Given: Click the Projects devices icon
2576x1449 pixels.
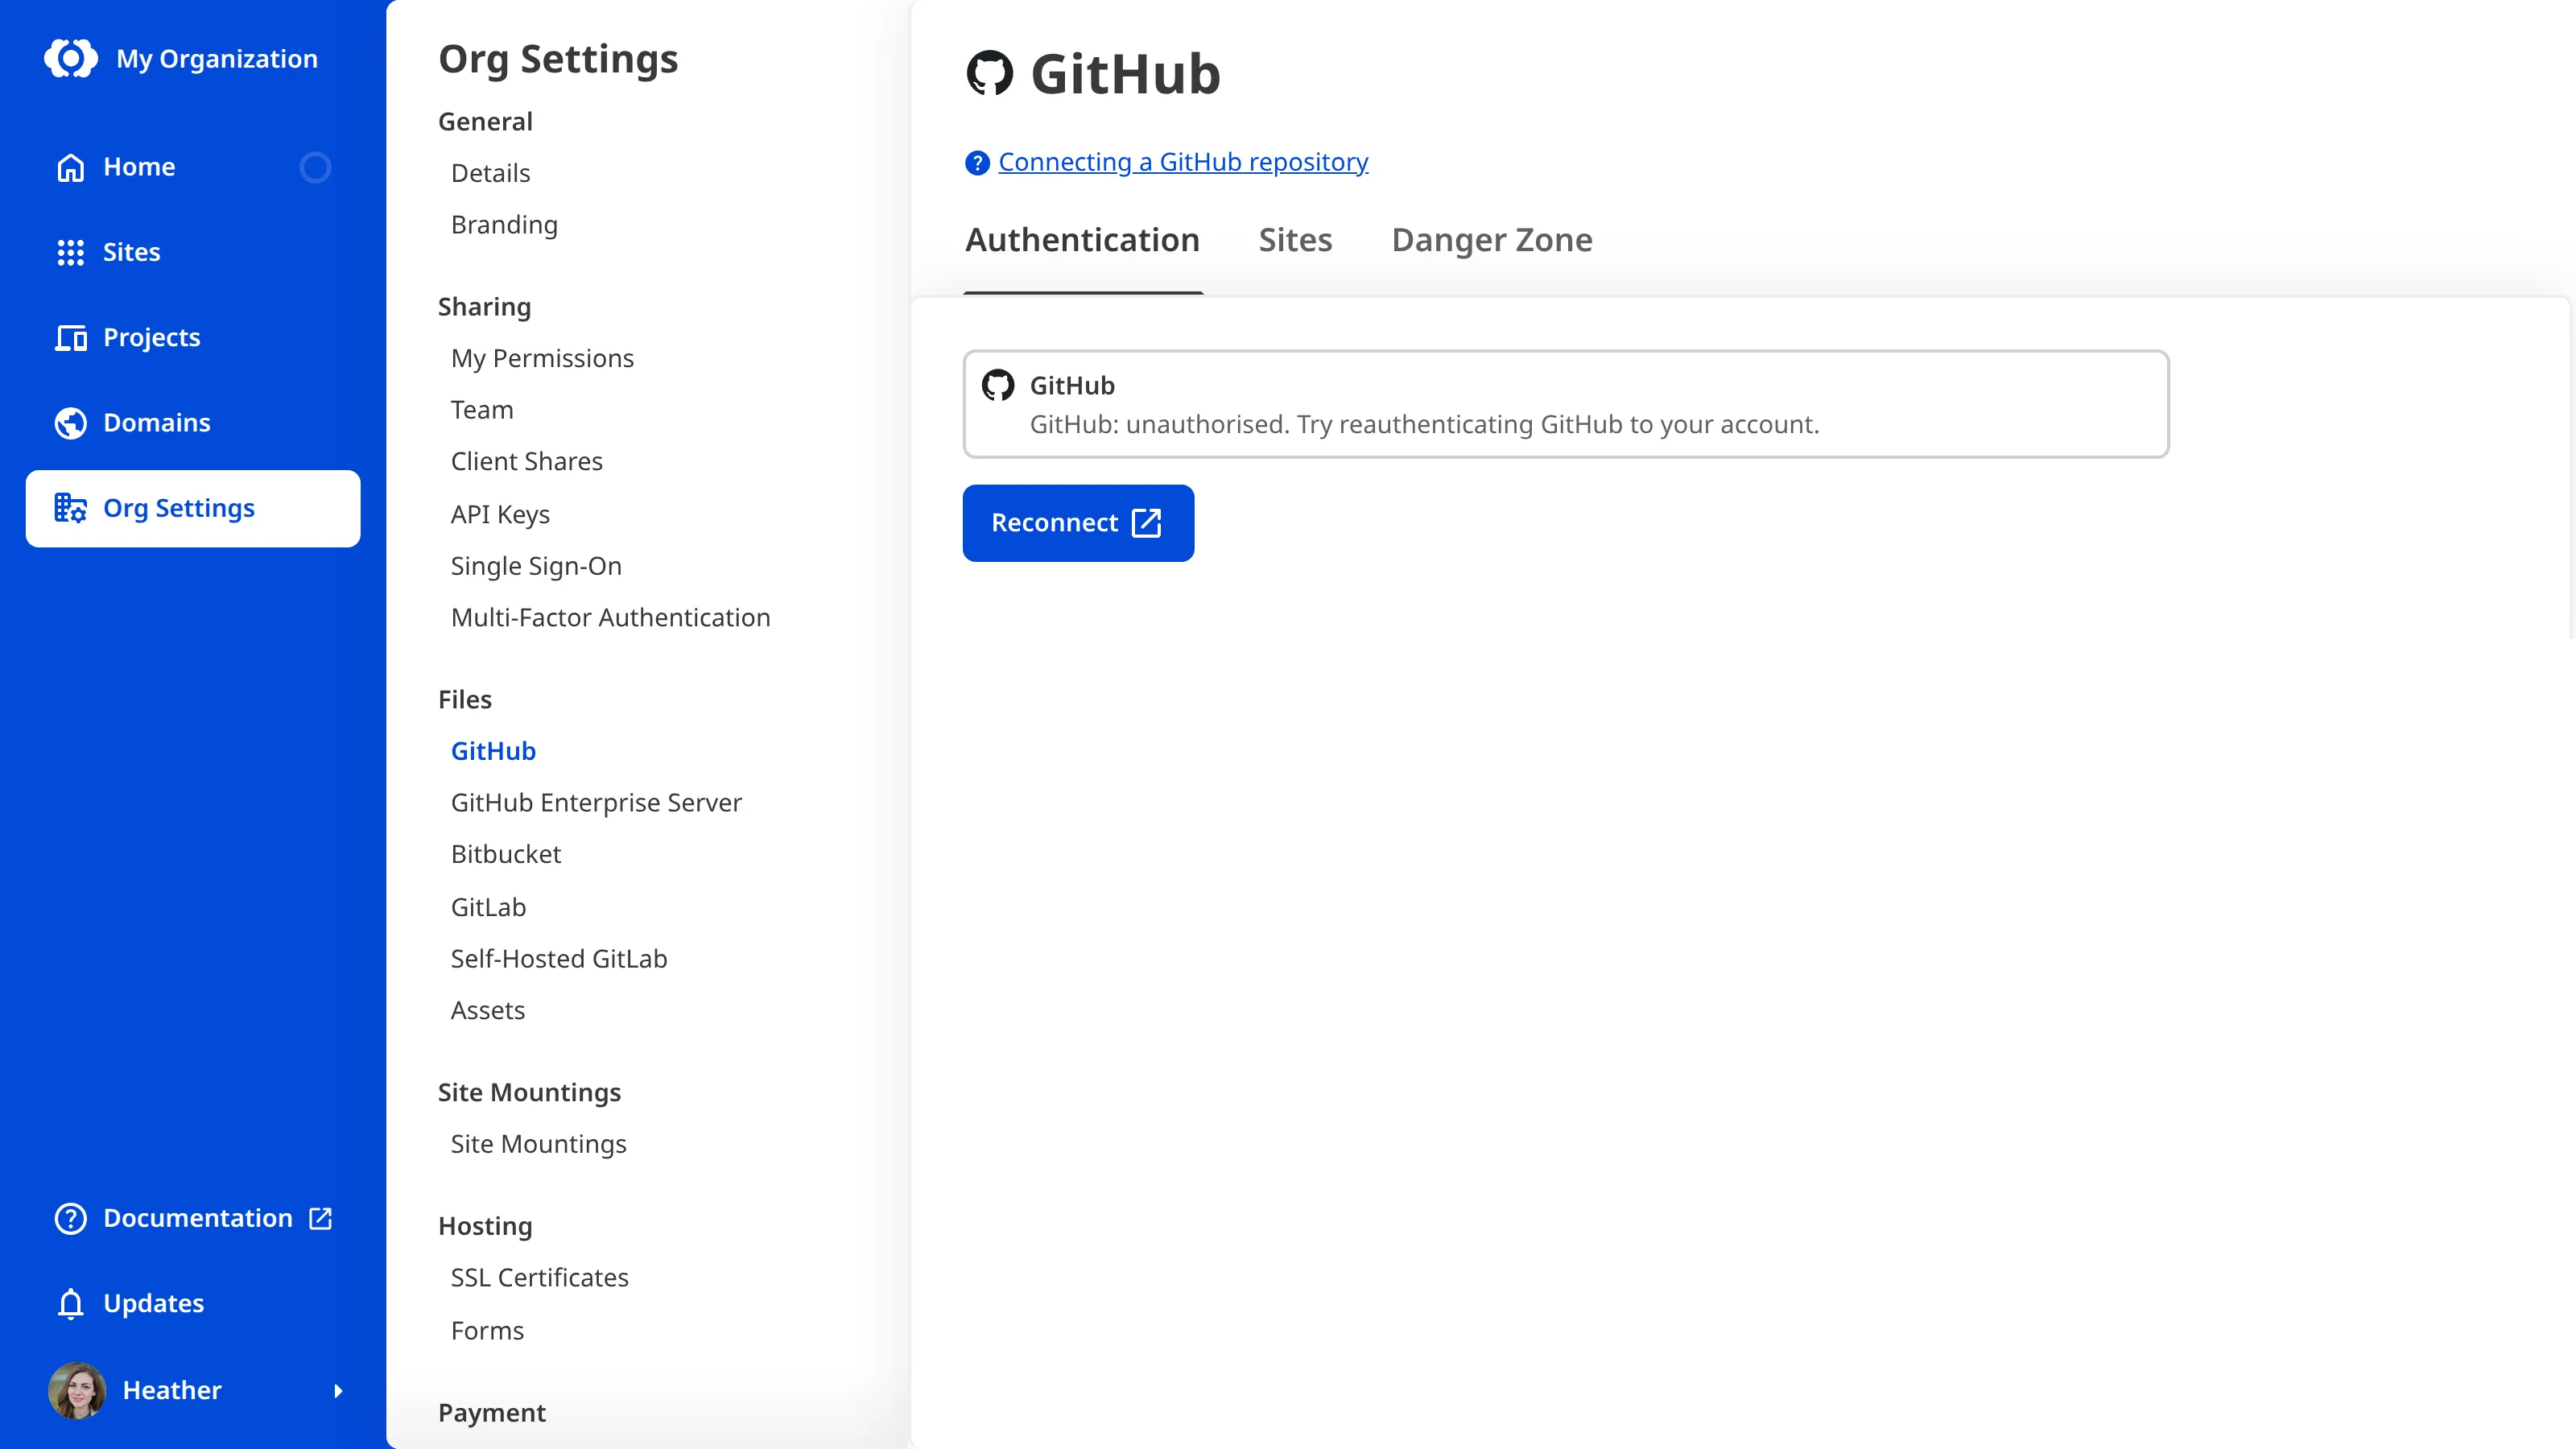Looking at the screenshot, I should (x=71, y=338).
